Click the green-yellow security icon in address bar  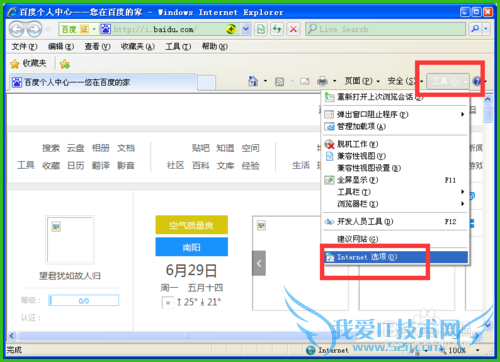231,29
